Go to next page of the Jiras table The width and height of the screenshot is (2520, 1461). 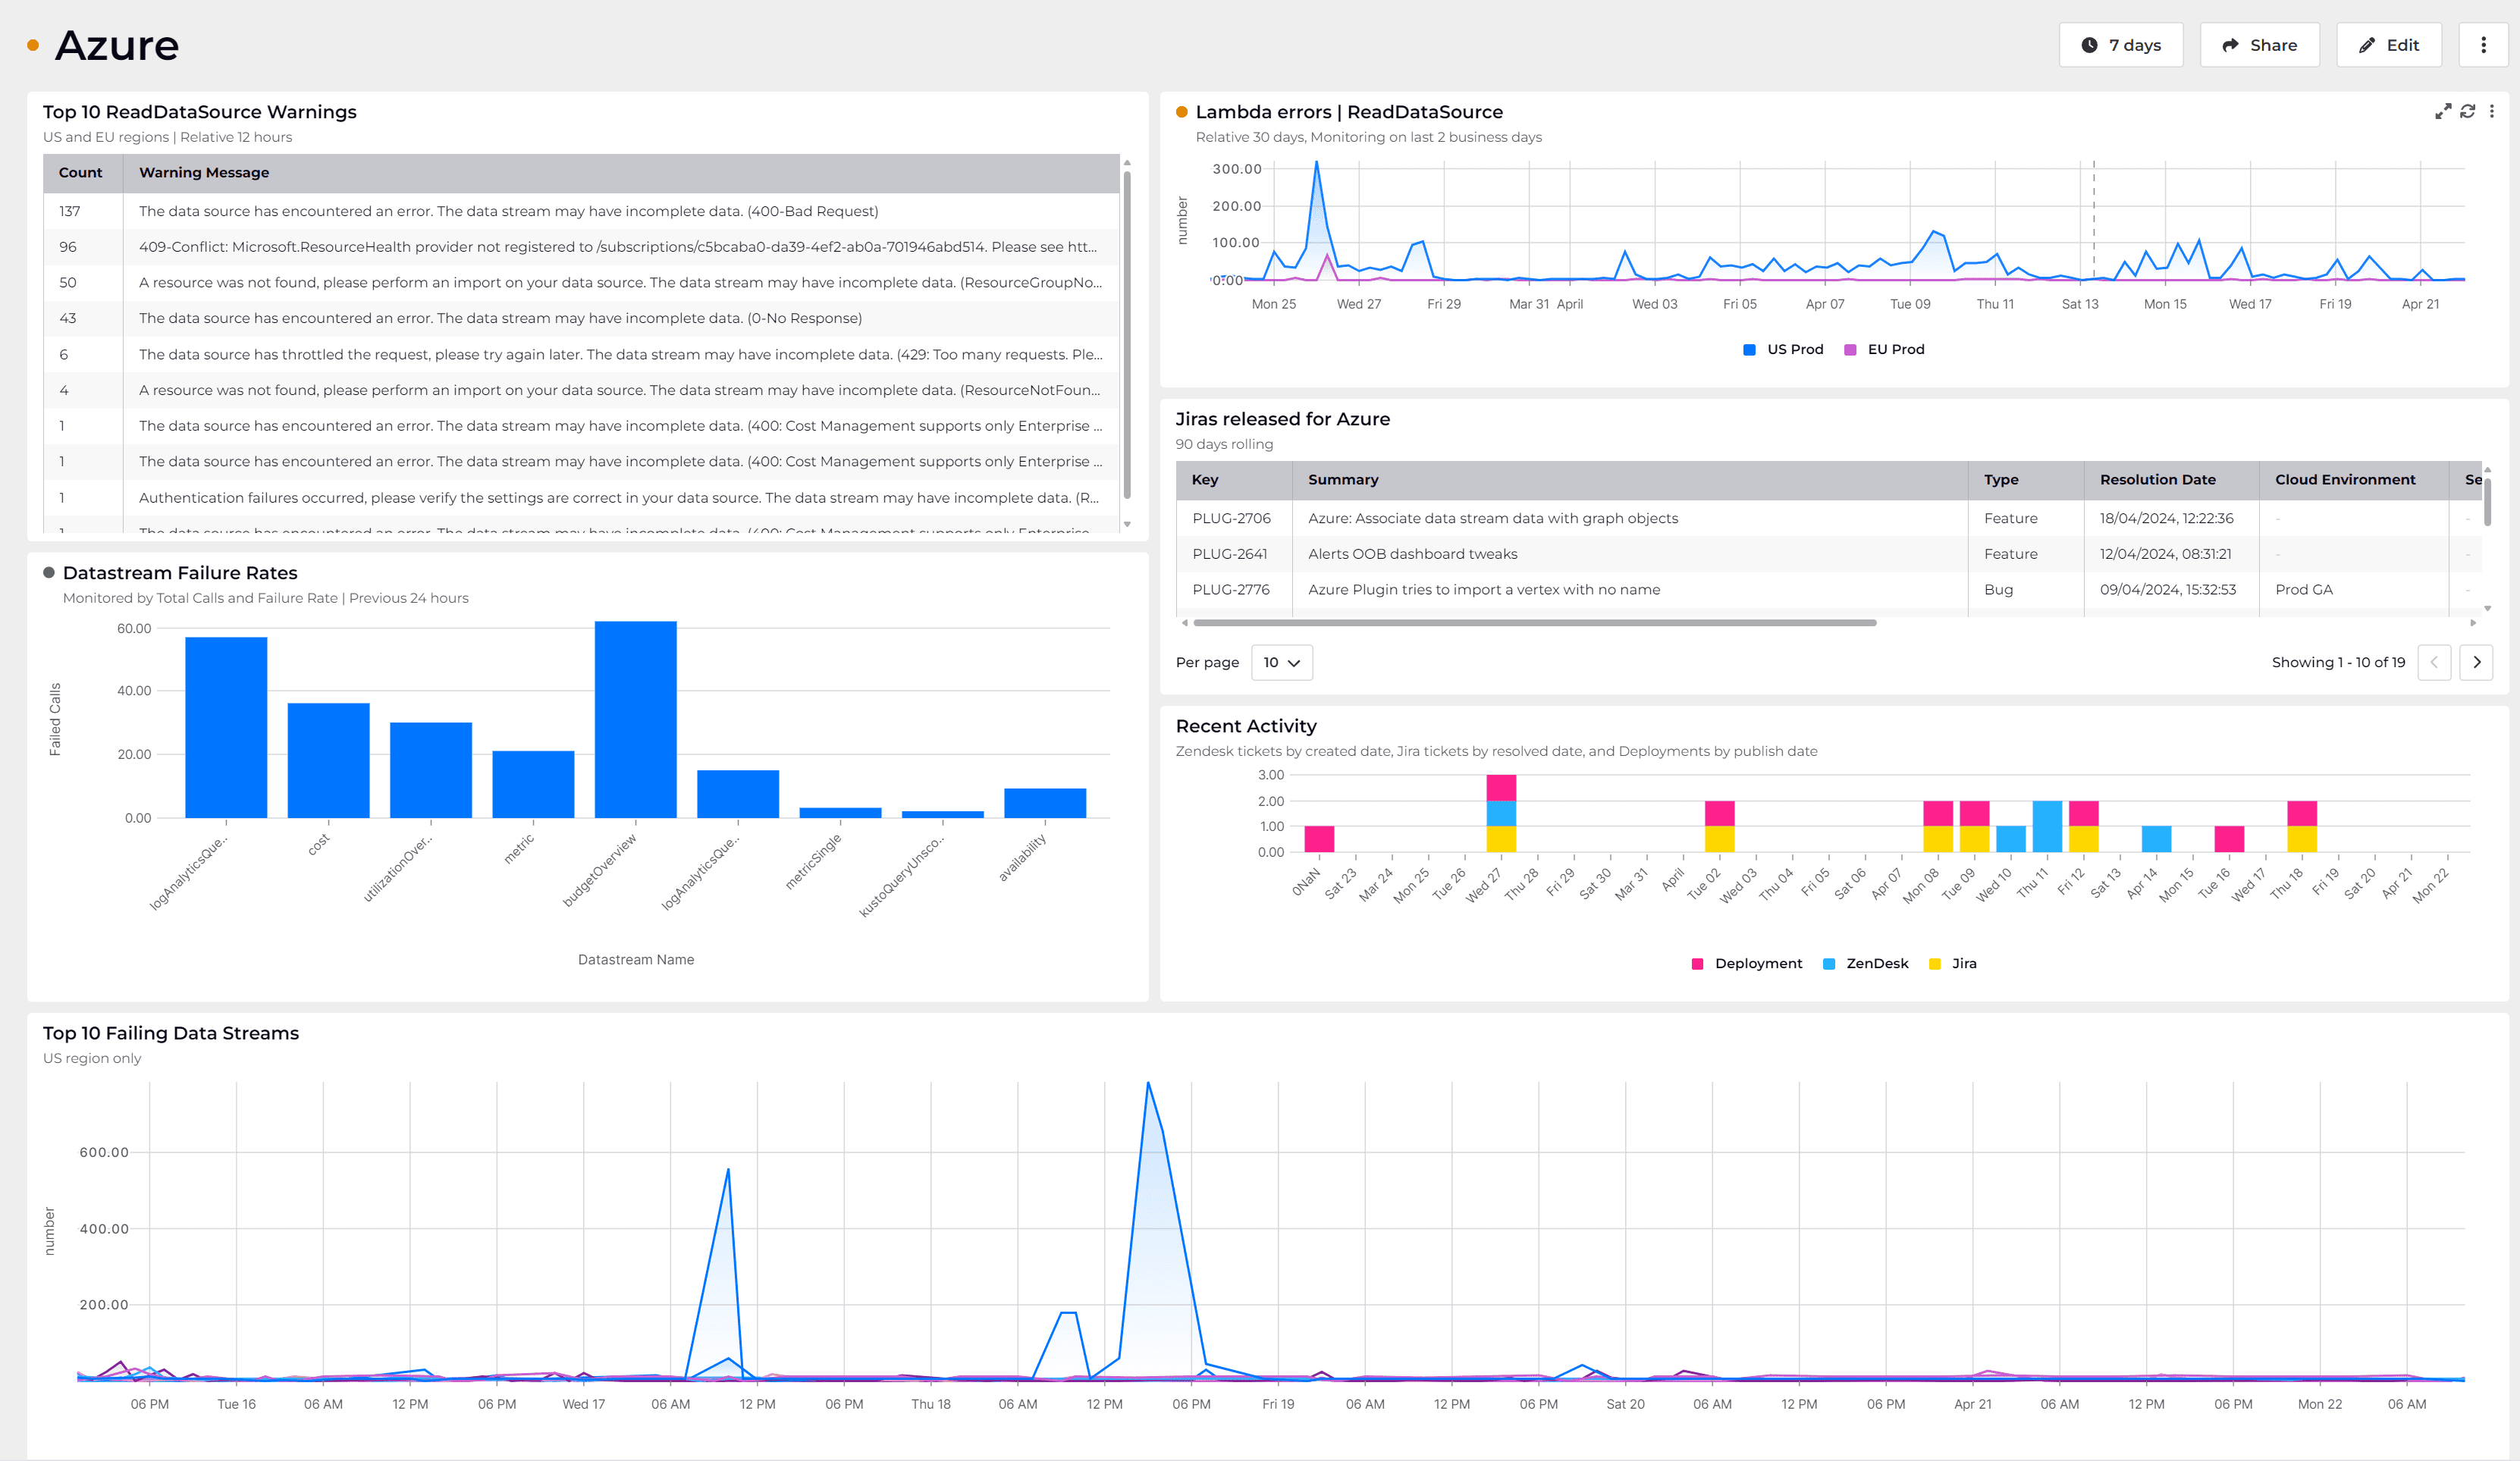coord(2477,662)
